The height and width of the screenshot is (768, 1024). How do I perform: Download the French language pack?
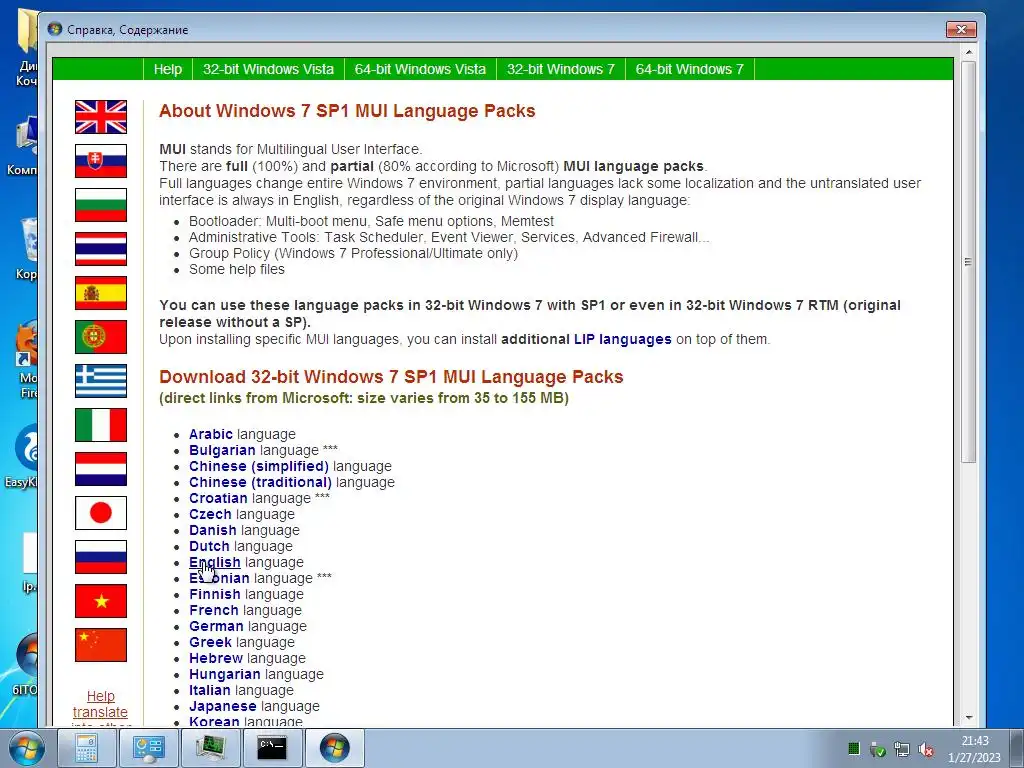tap(214, 610)
